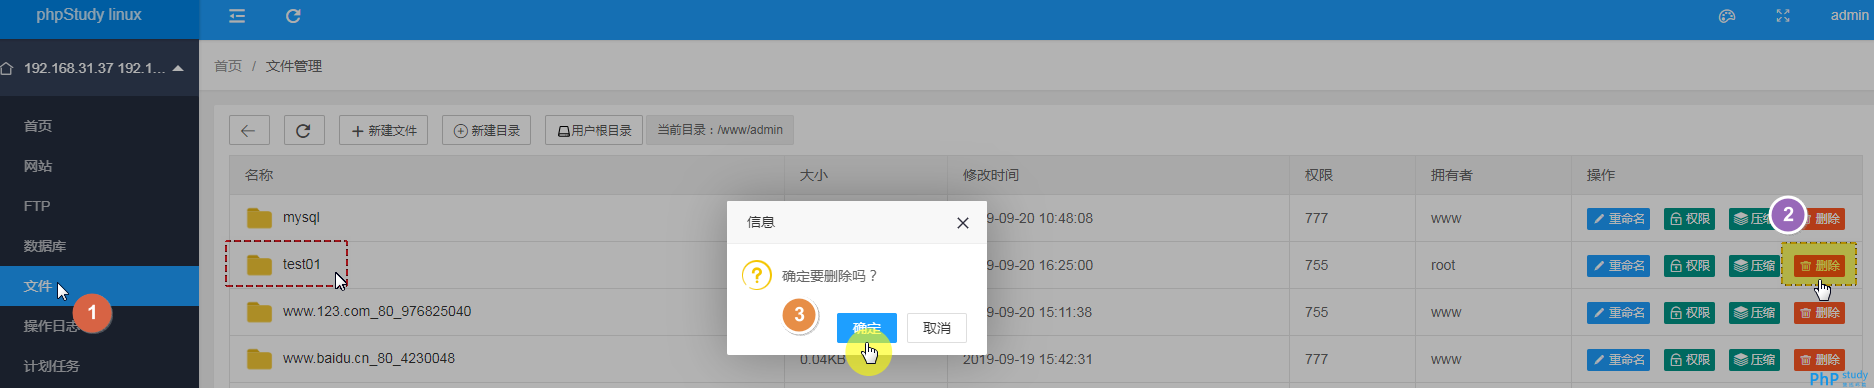Screen dimensions: 1874x388
Task: Select 文件 in the sidebar
Action: pos(38,286)
